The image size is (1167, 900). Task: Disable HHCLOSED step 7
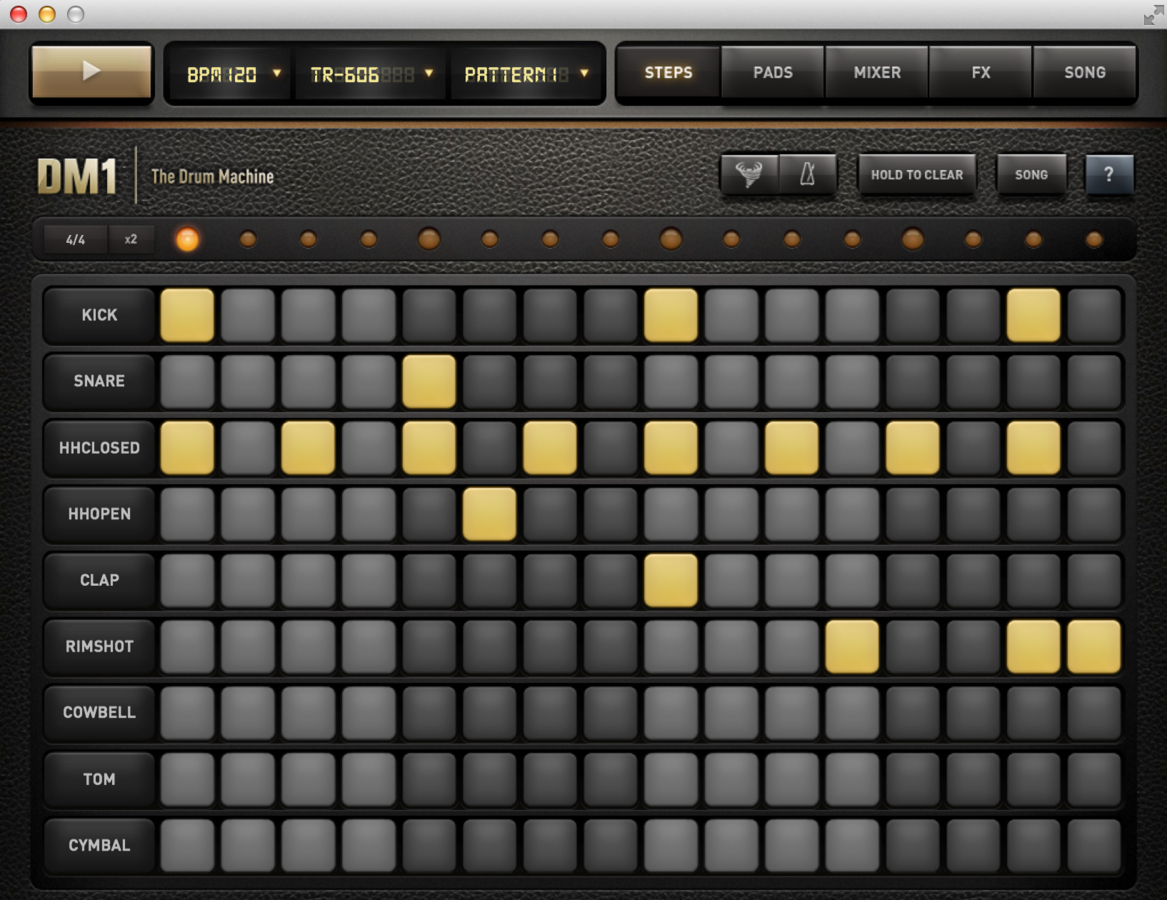(x=550, y=447)
